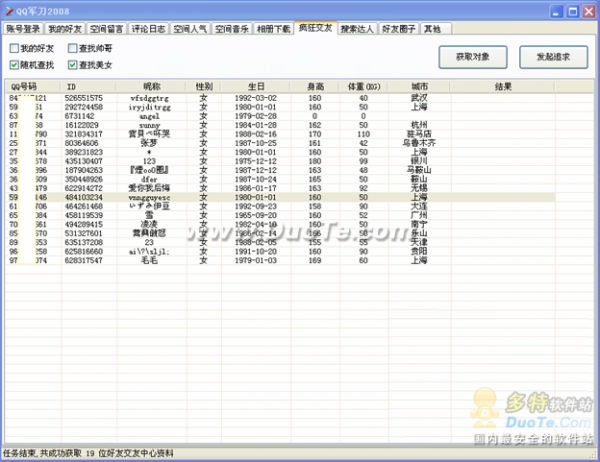Sort the list by 生日 column header

coord(256,87)
